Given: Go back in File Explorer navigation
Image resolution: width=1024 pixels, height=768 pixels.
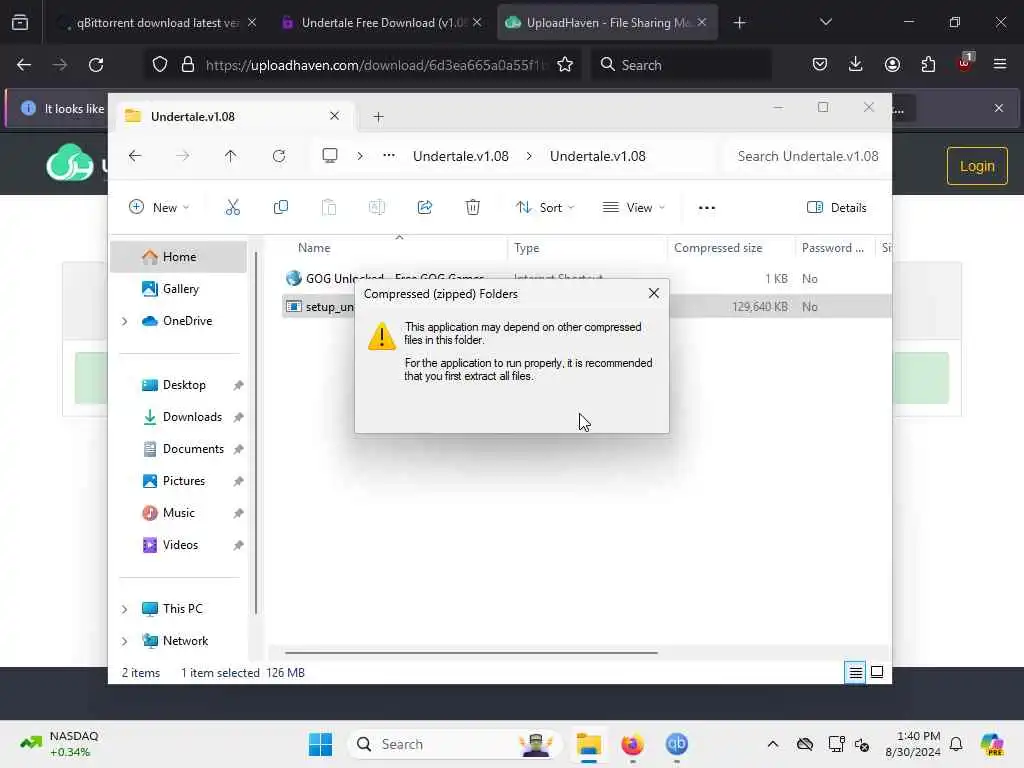Looking at the screenshot, I should (135, 156).
